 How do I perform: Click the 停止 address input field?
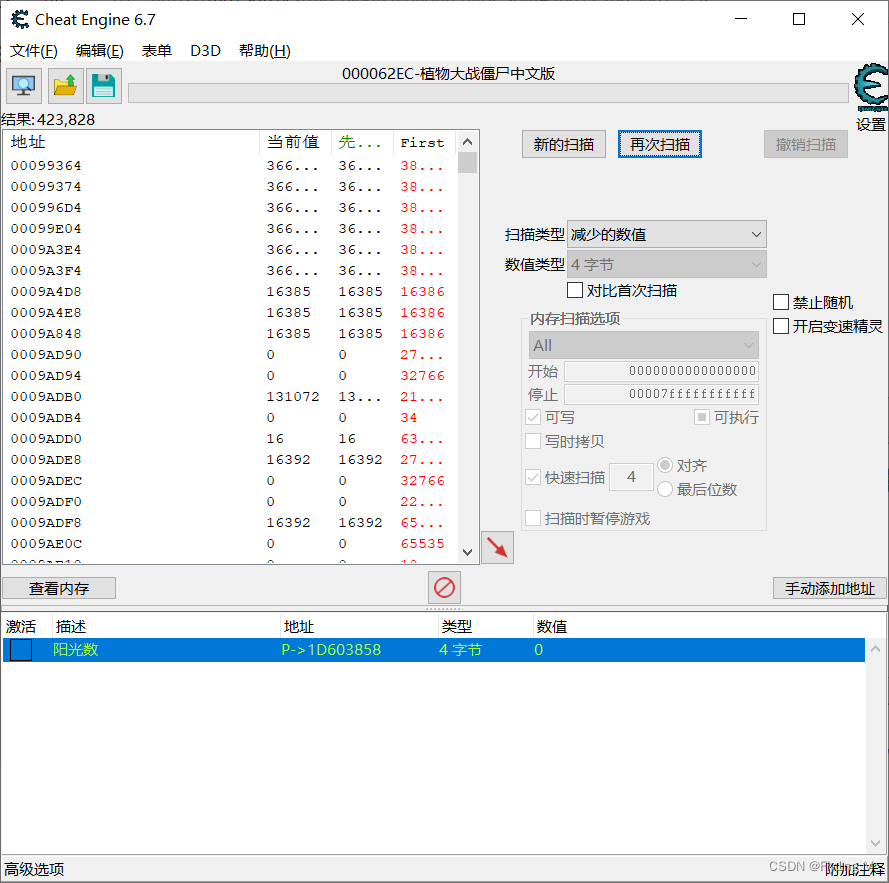point(662,394)
